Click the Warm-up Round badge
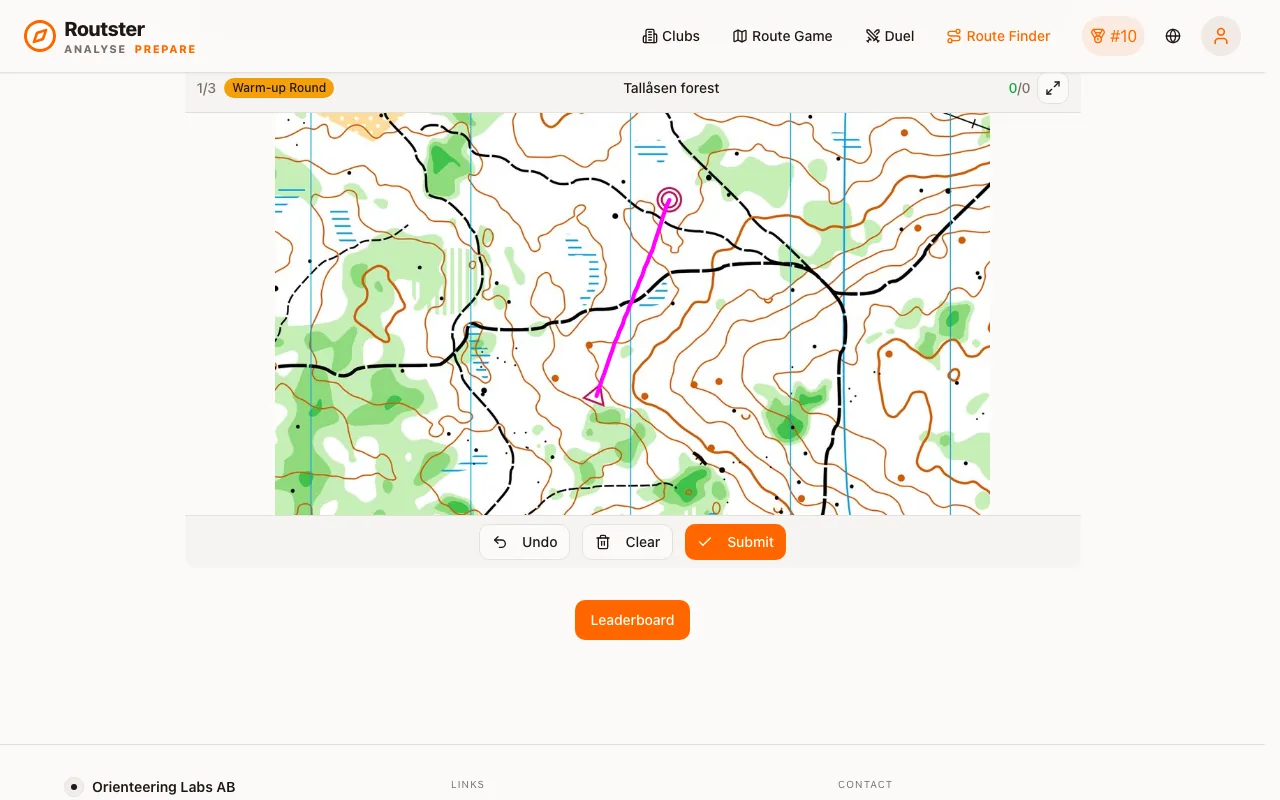 279,88
